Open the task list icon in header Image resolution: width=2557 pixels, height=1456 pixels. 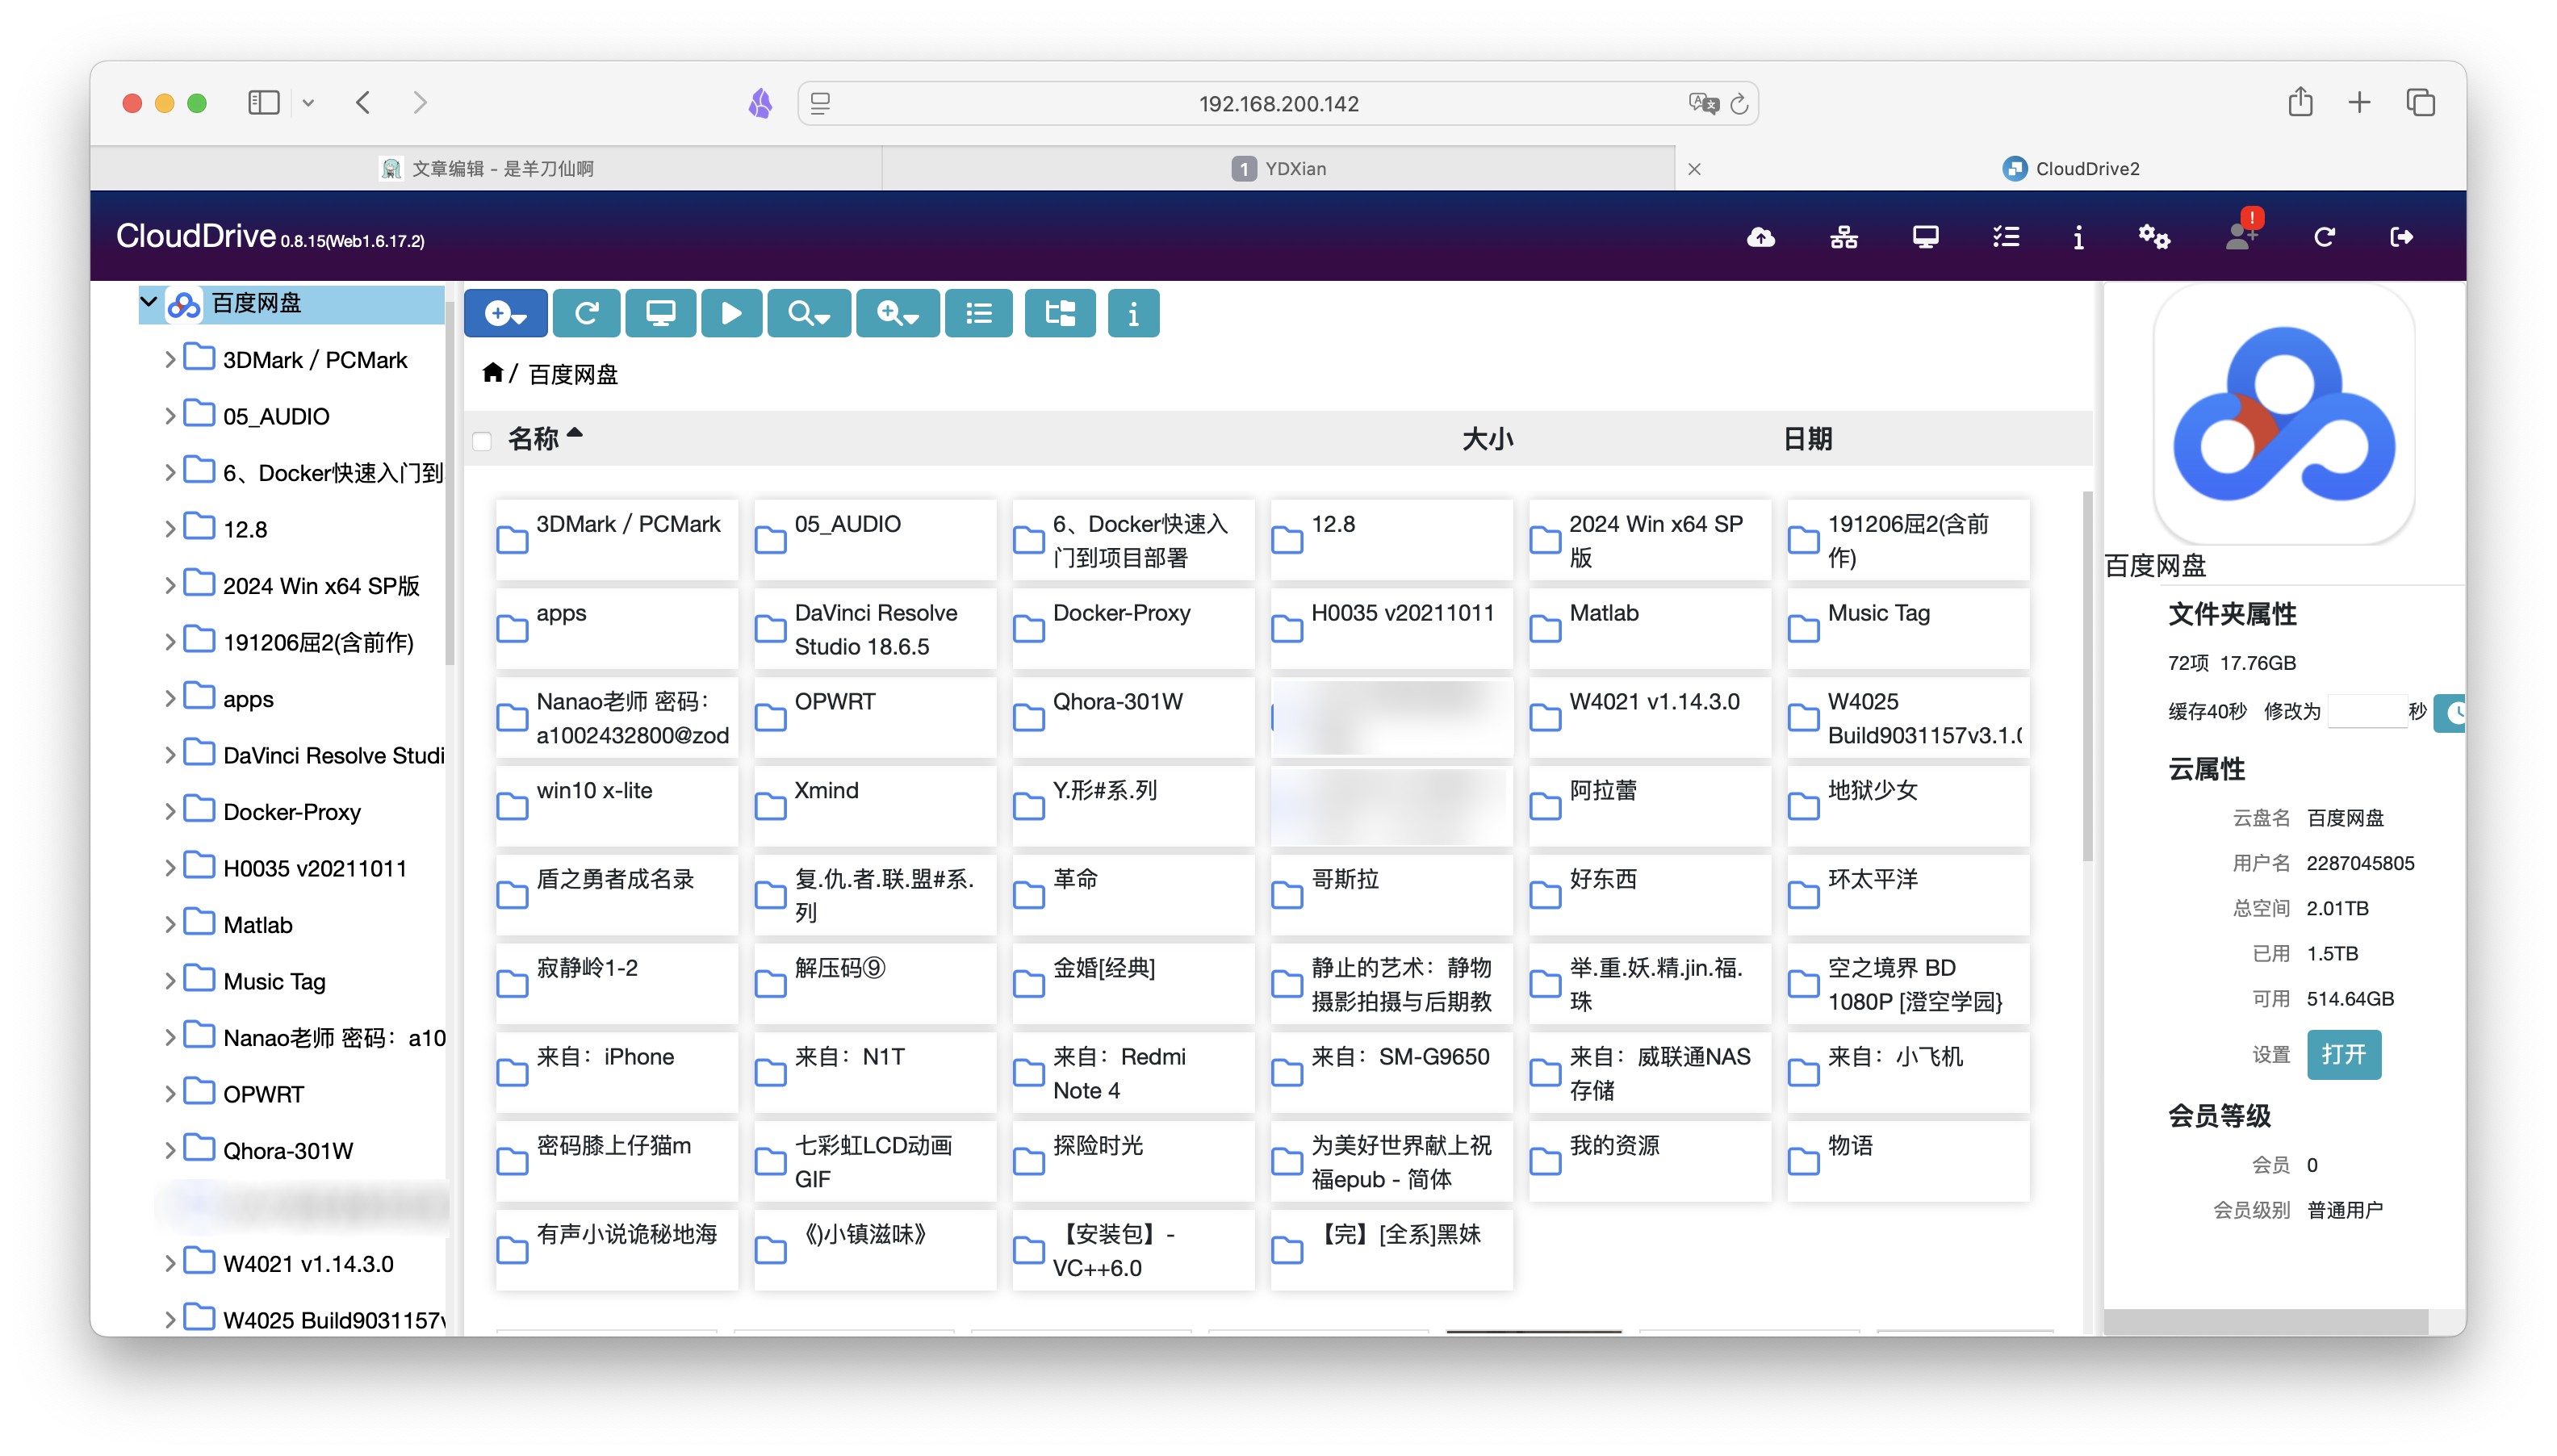[2005, 237]
